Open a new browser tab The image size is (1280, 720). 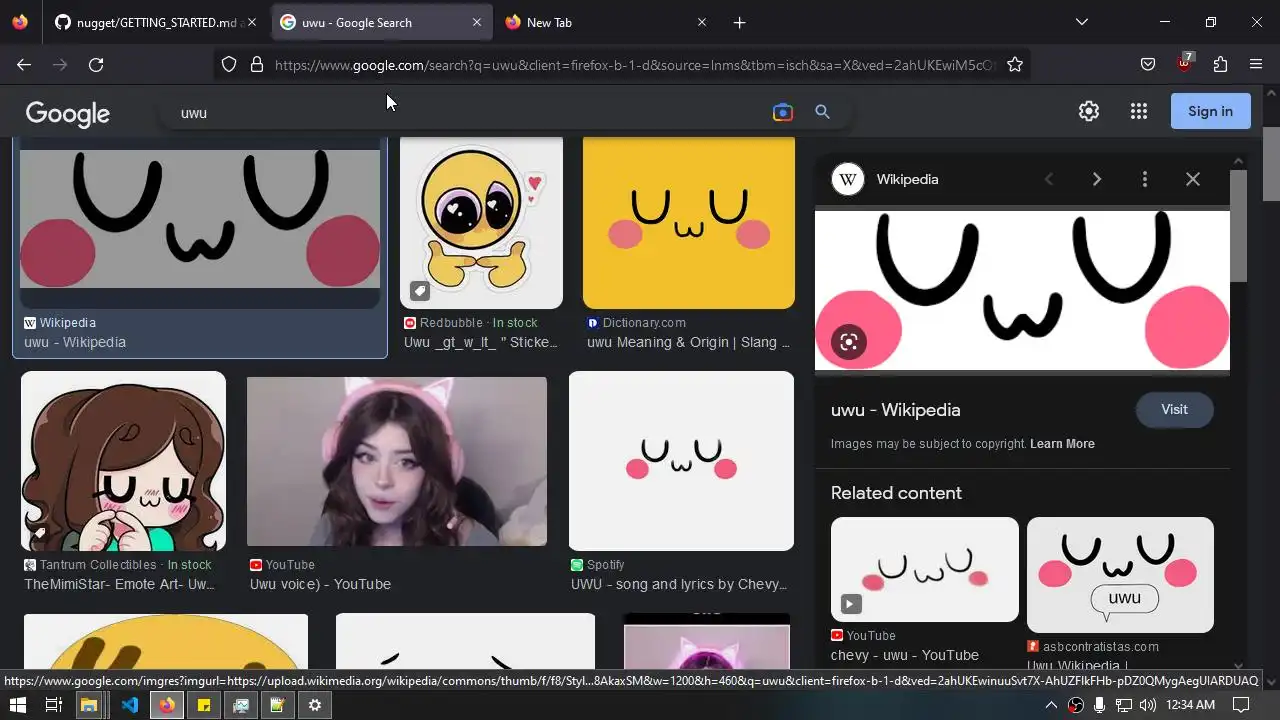[x=739, y=22]
